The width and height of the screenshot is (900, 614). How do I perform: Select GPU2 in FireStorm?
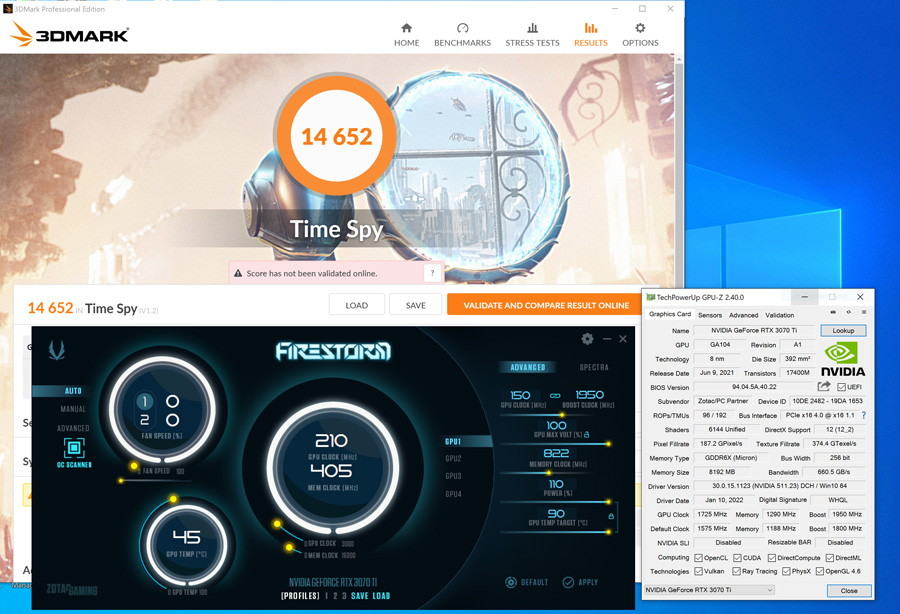click(x=453, y=458)
